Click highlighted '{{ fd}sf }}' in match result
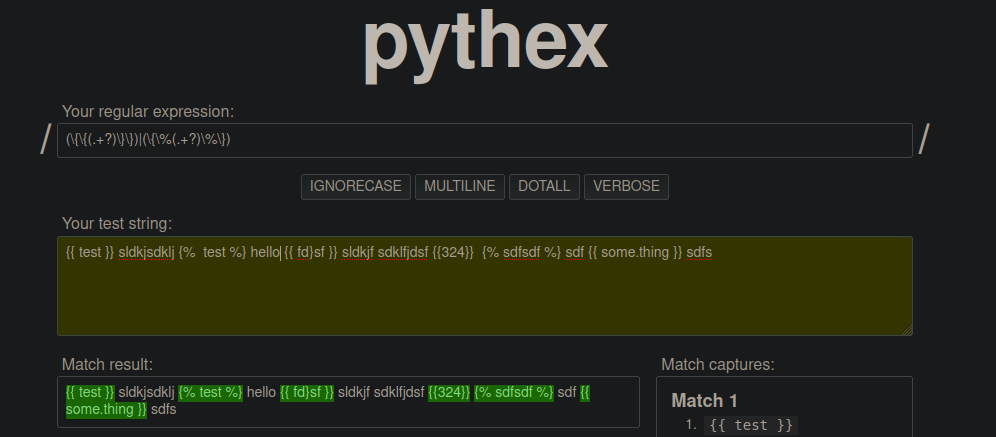The image size is (996, 437). (307, 393)
